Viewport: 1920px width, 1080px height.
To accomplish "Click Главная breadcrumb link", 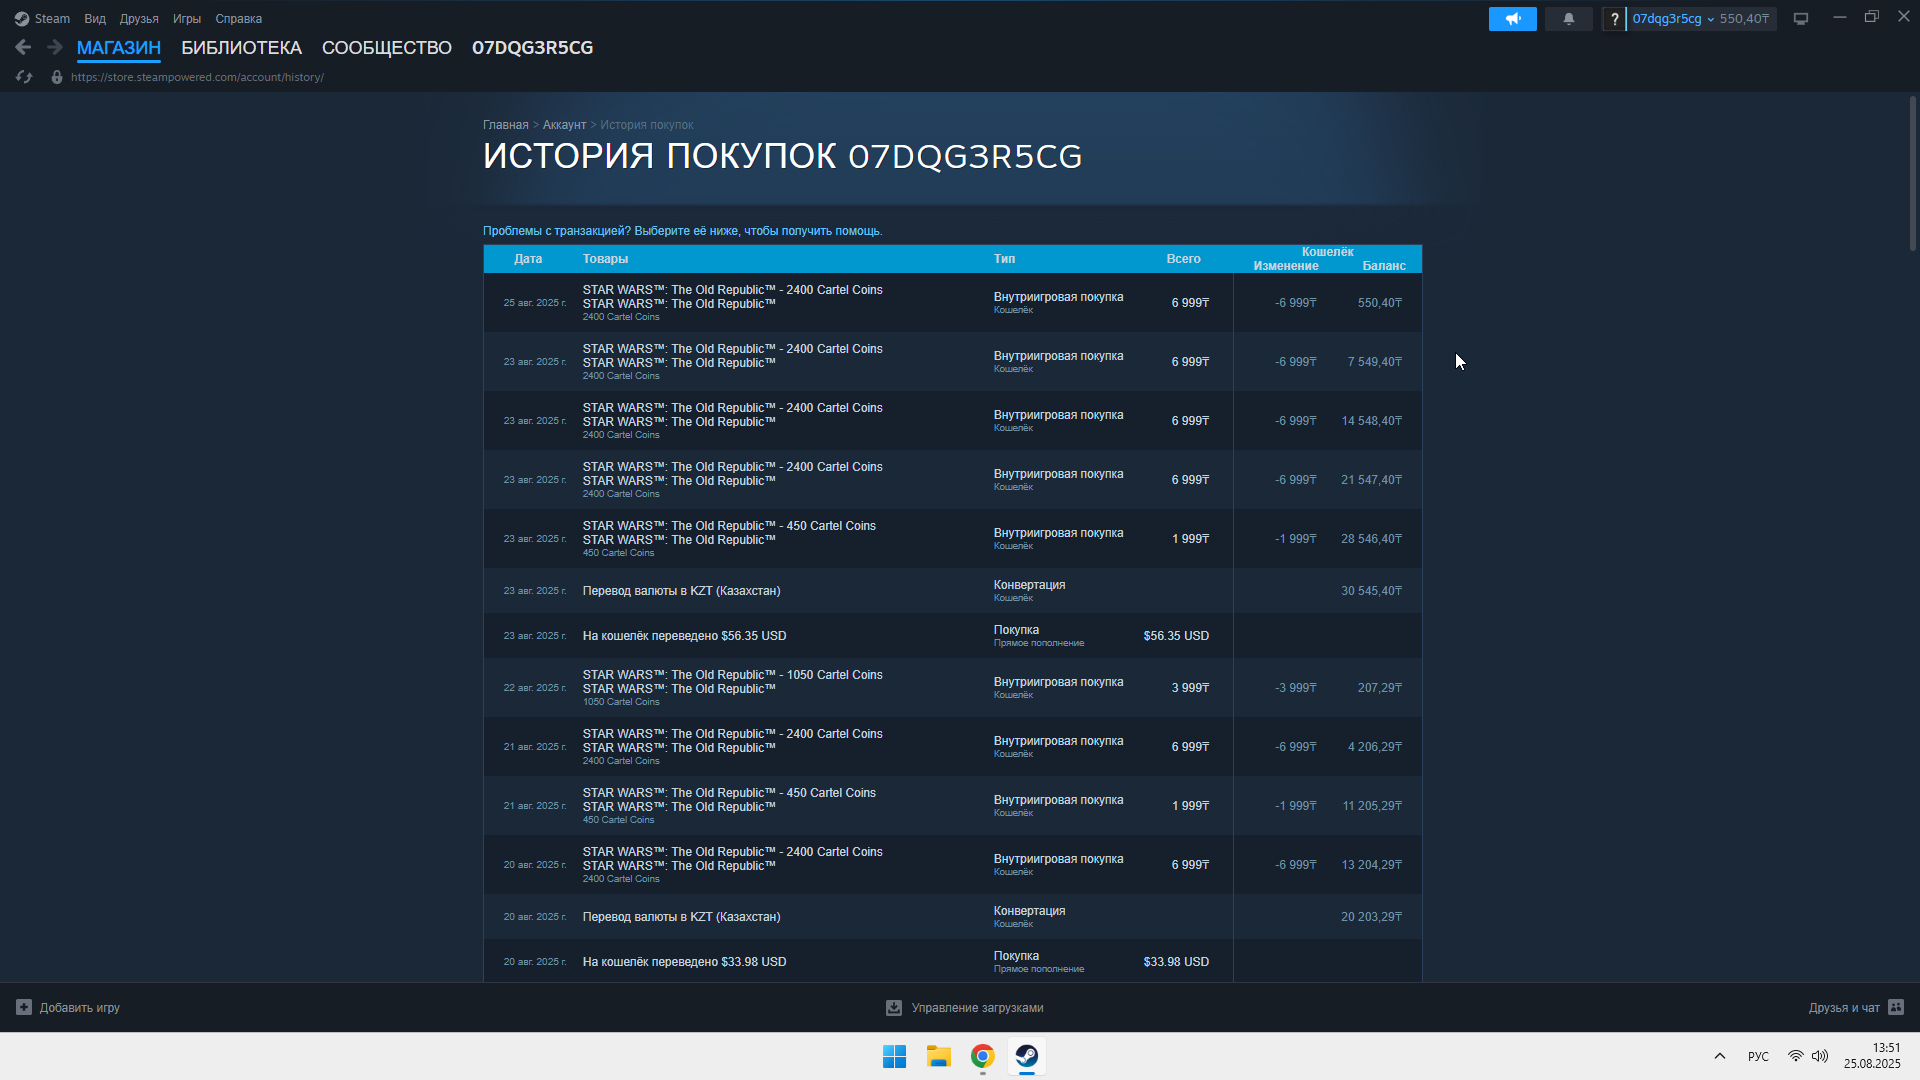I will [506, 125].
